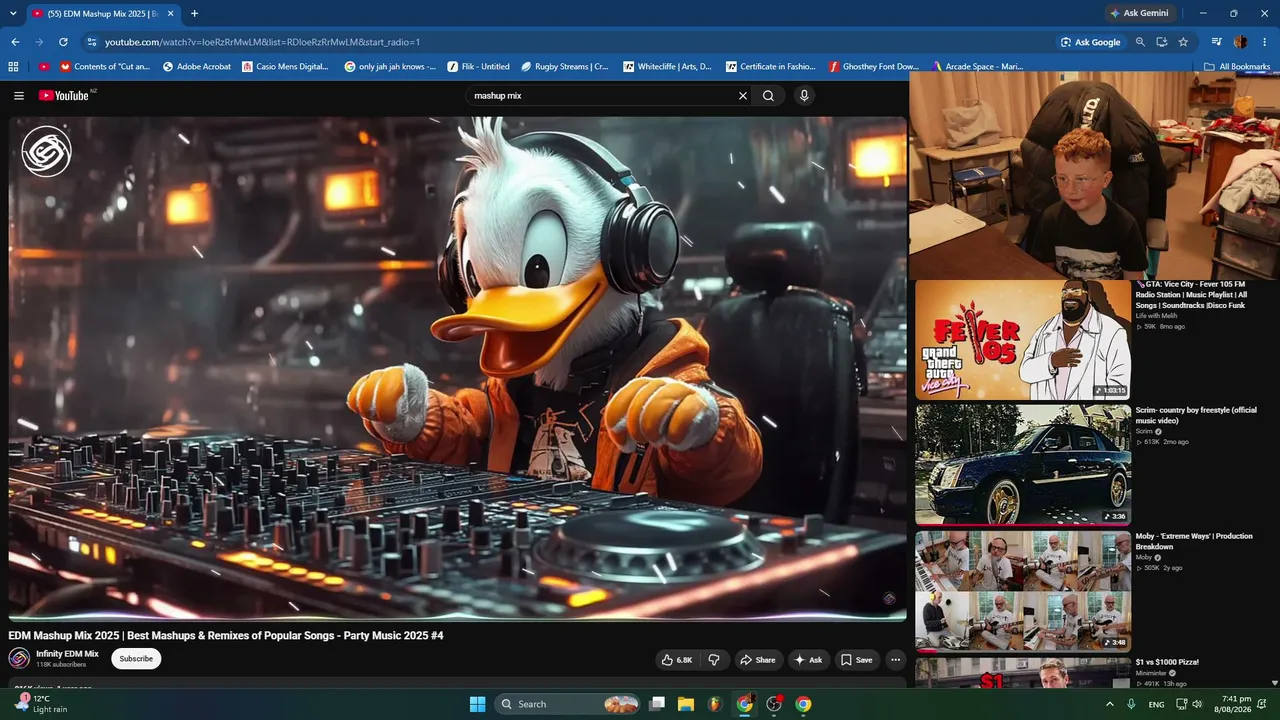Open the YouTube bookmark icon in bookmarks bar
Image resolution: width=1280 pixels, height=720 pixels.
(x=43, y=67)
